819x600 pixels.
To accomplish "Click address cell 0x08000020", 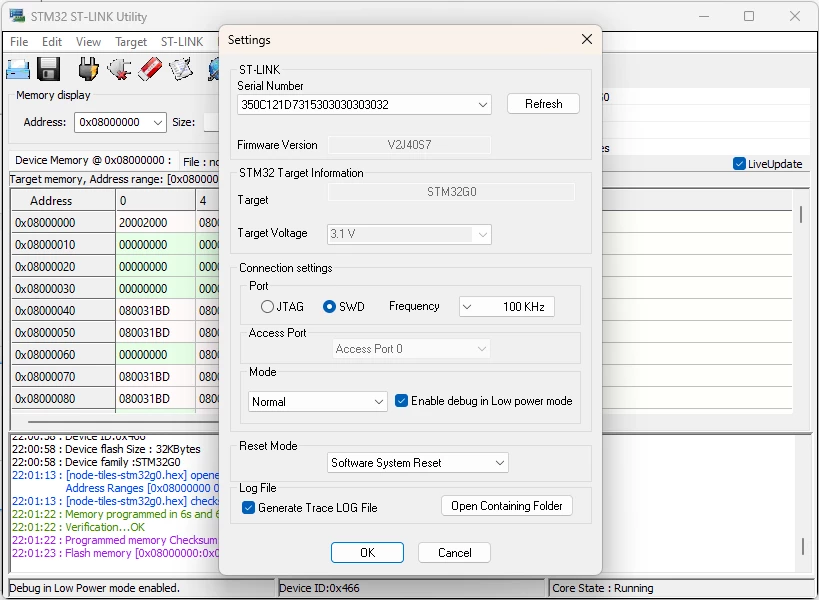I will point(63,267).
